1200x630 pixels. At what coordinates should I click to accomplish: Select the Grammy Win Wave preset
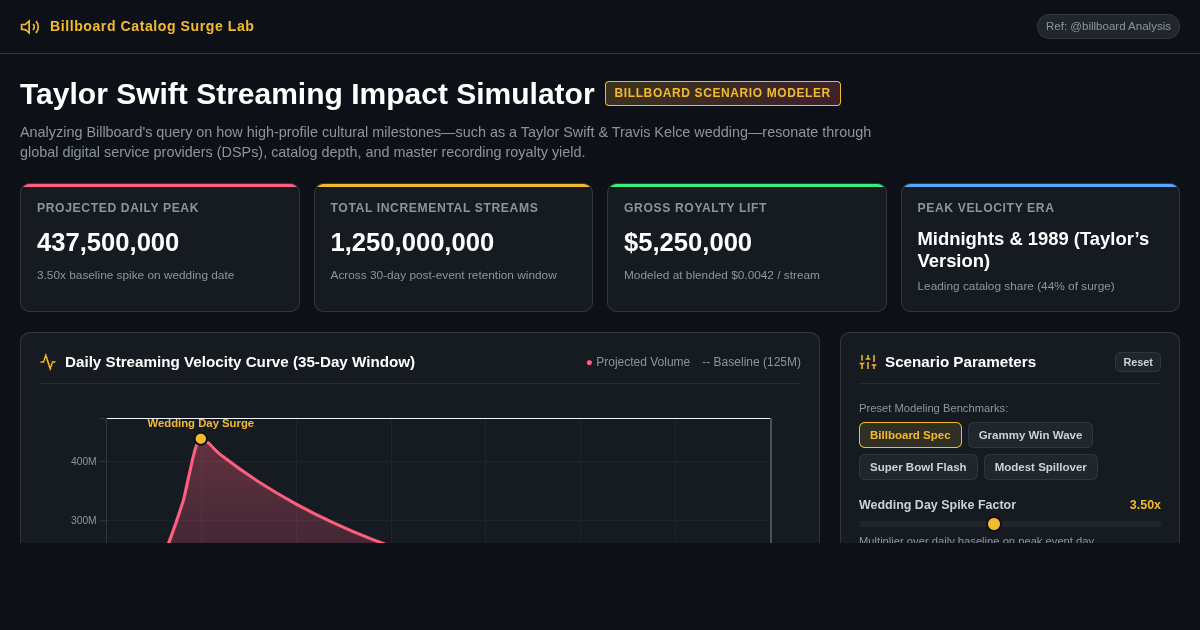click(x=1030, y=435)
